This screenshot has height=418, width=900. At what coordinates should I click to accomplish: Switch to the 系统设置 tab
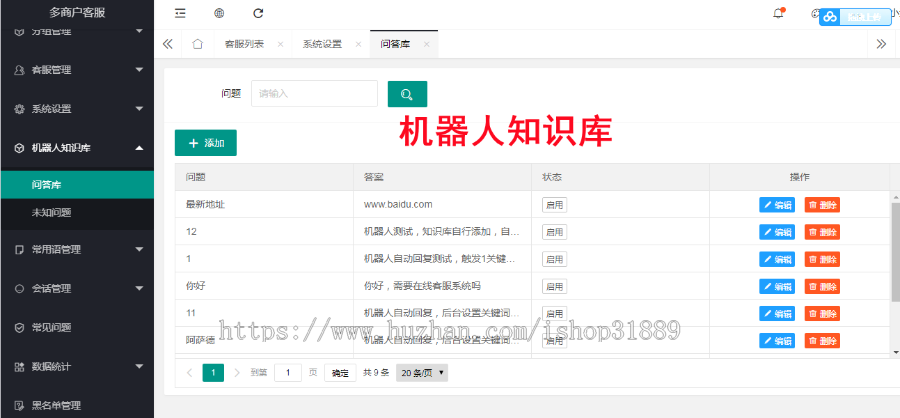[323, 44]
